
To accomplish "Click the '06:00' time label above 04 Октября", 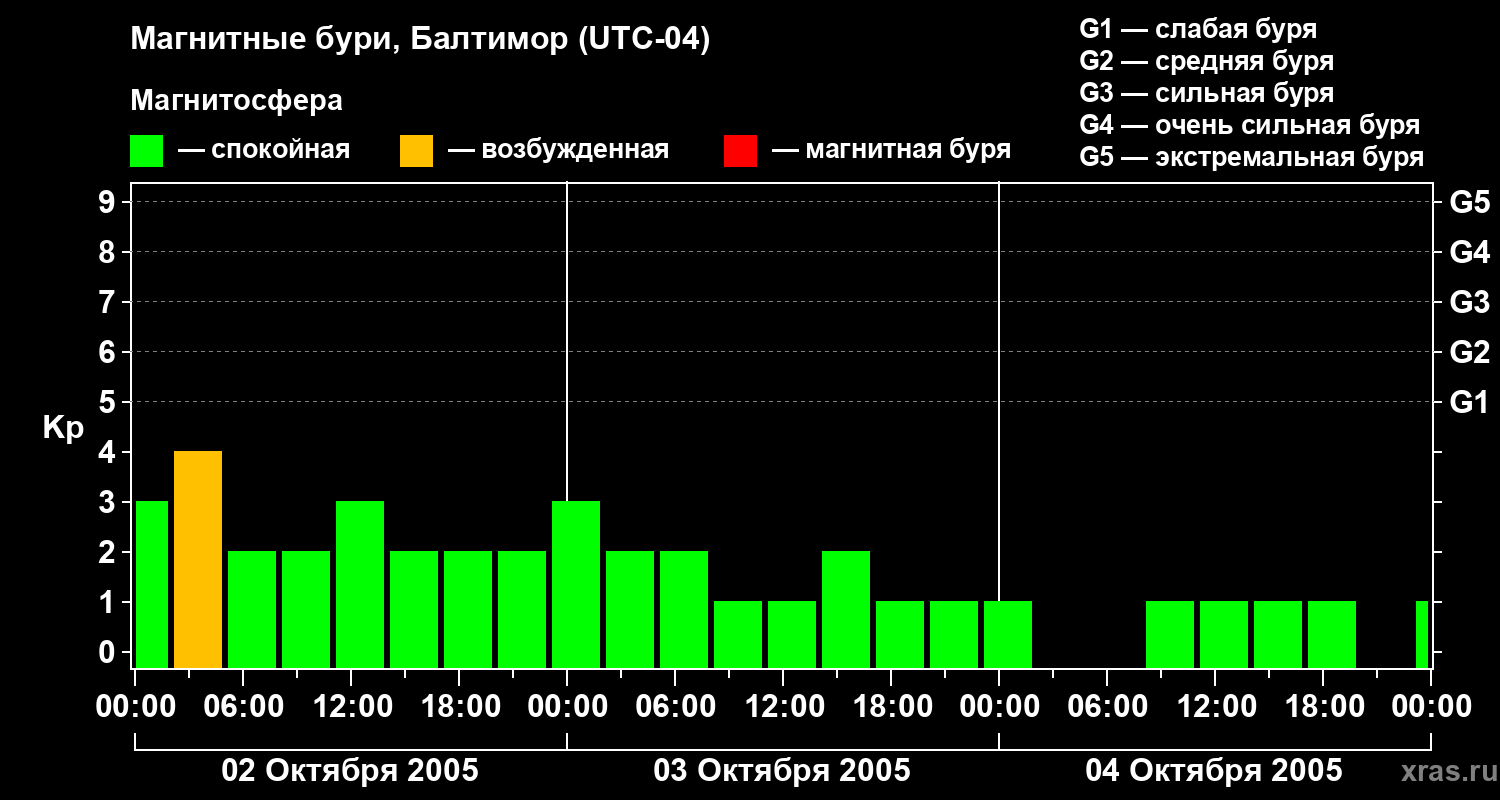I will pos(1107,707).
